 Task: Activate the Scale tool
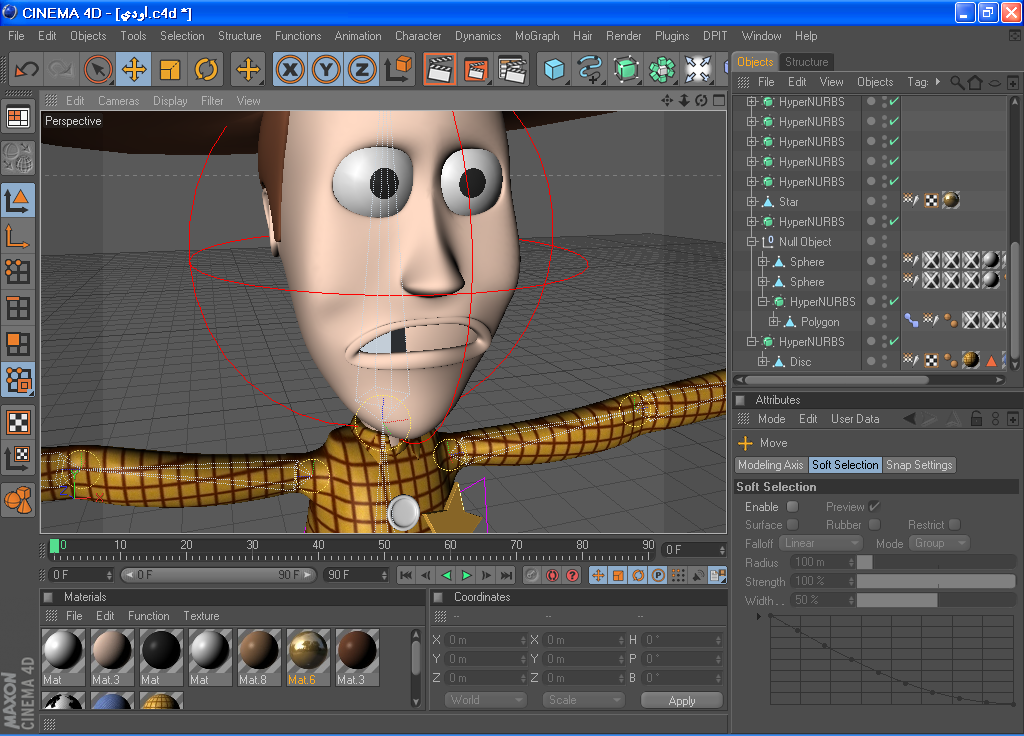(170, 69)
